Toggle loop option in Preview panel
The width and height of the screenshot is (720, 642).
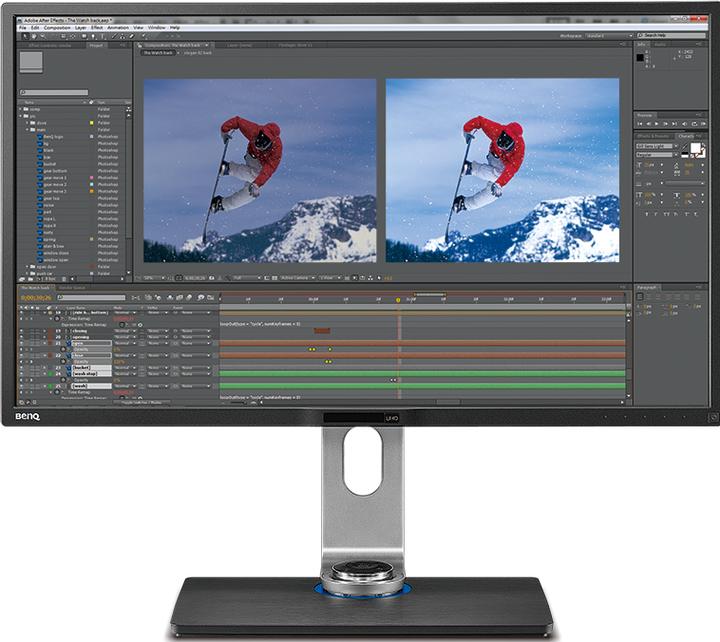695,124
